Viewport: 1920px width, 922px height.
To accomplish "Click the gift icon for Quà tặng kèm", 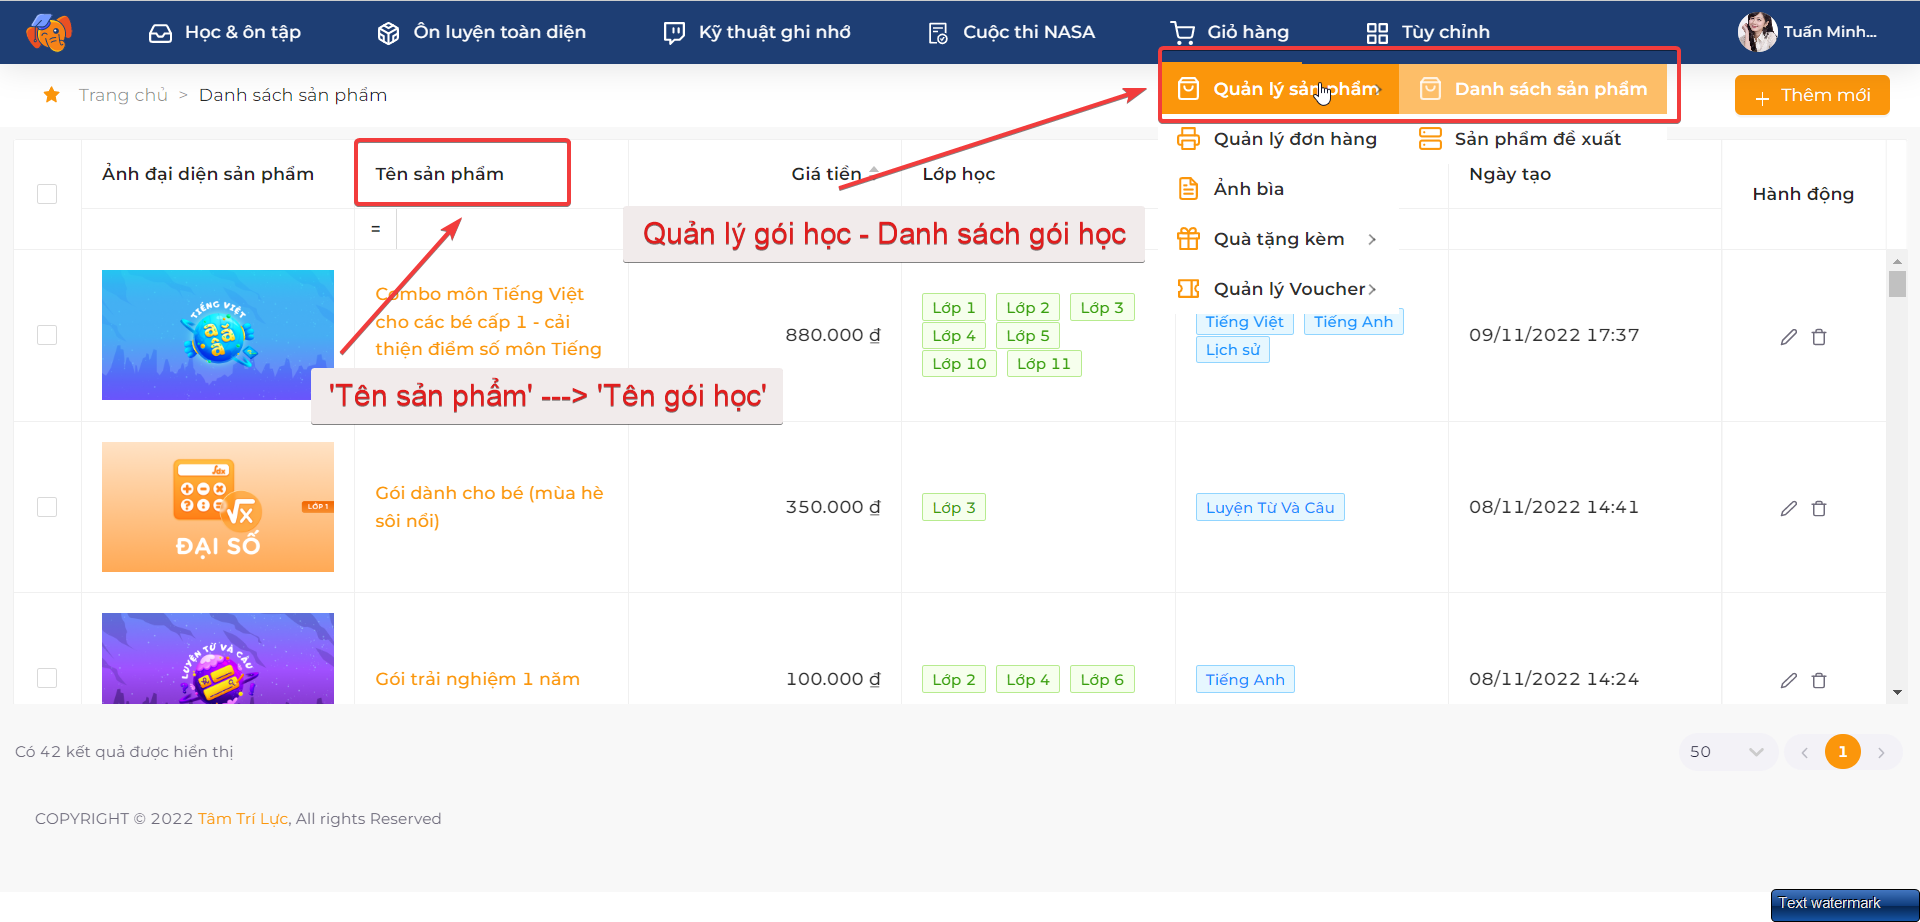I will (x=1188, y=238).
